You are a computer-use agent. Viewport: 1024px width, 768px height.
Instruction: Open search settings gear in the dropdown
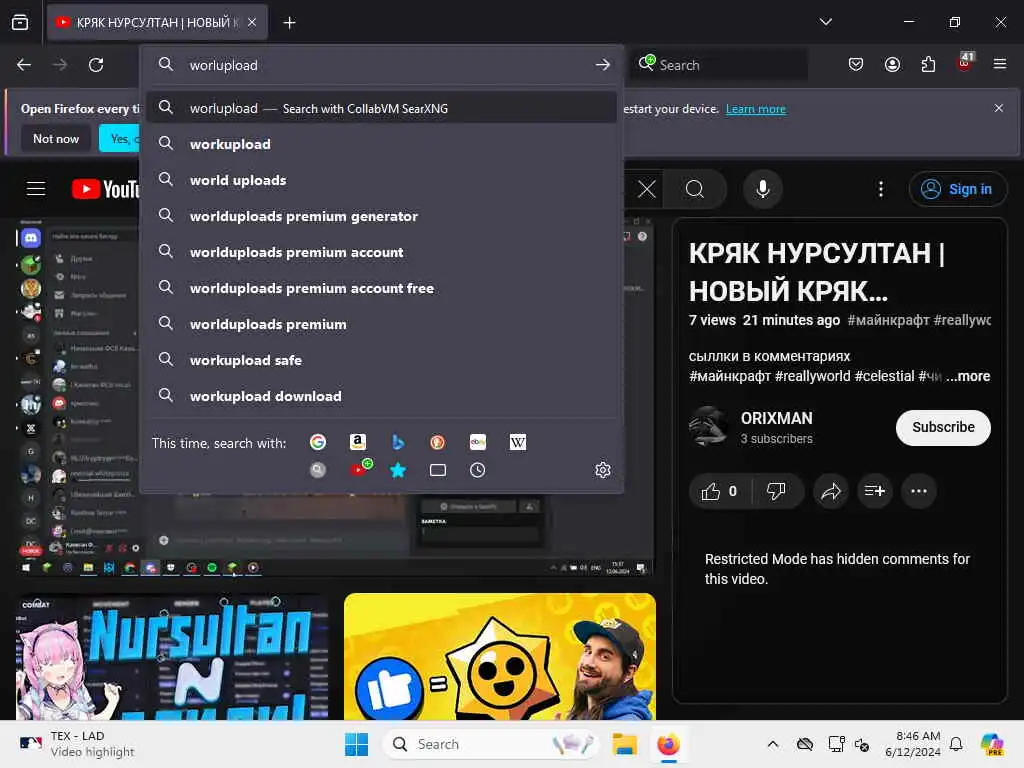click(603, 470)
